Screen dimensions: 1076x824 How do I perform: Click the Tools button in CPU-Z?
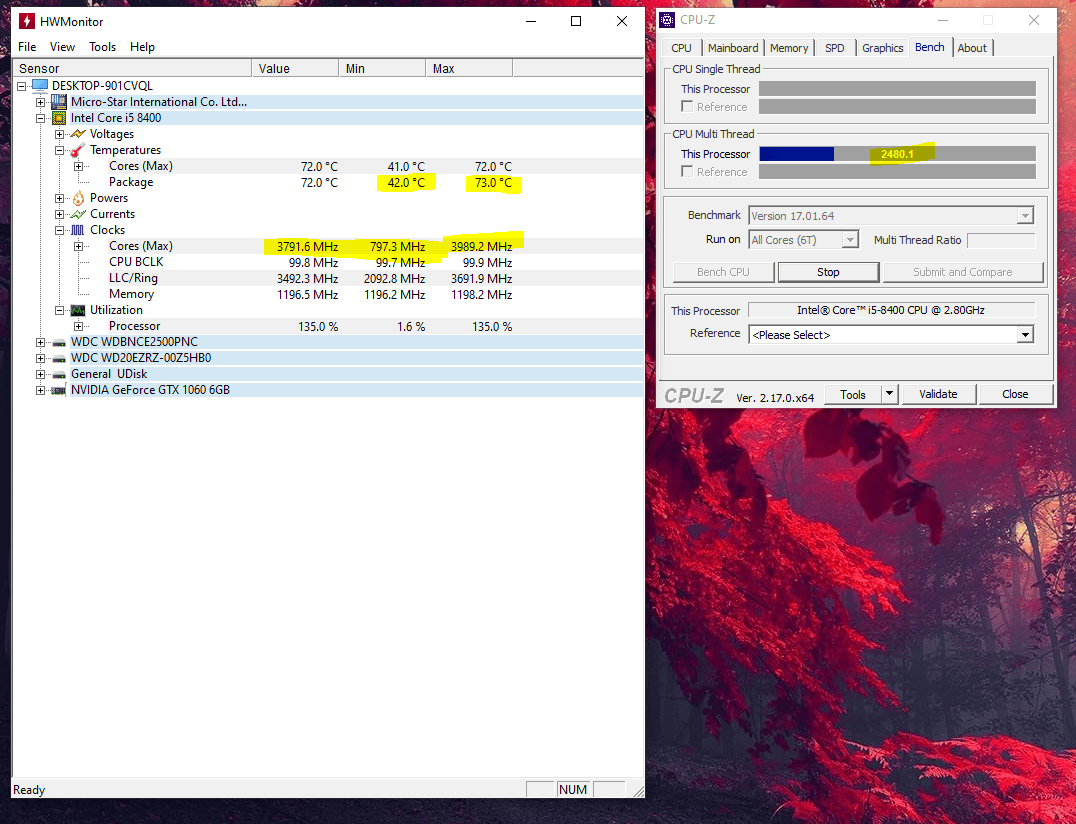(x=852, y=394)
